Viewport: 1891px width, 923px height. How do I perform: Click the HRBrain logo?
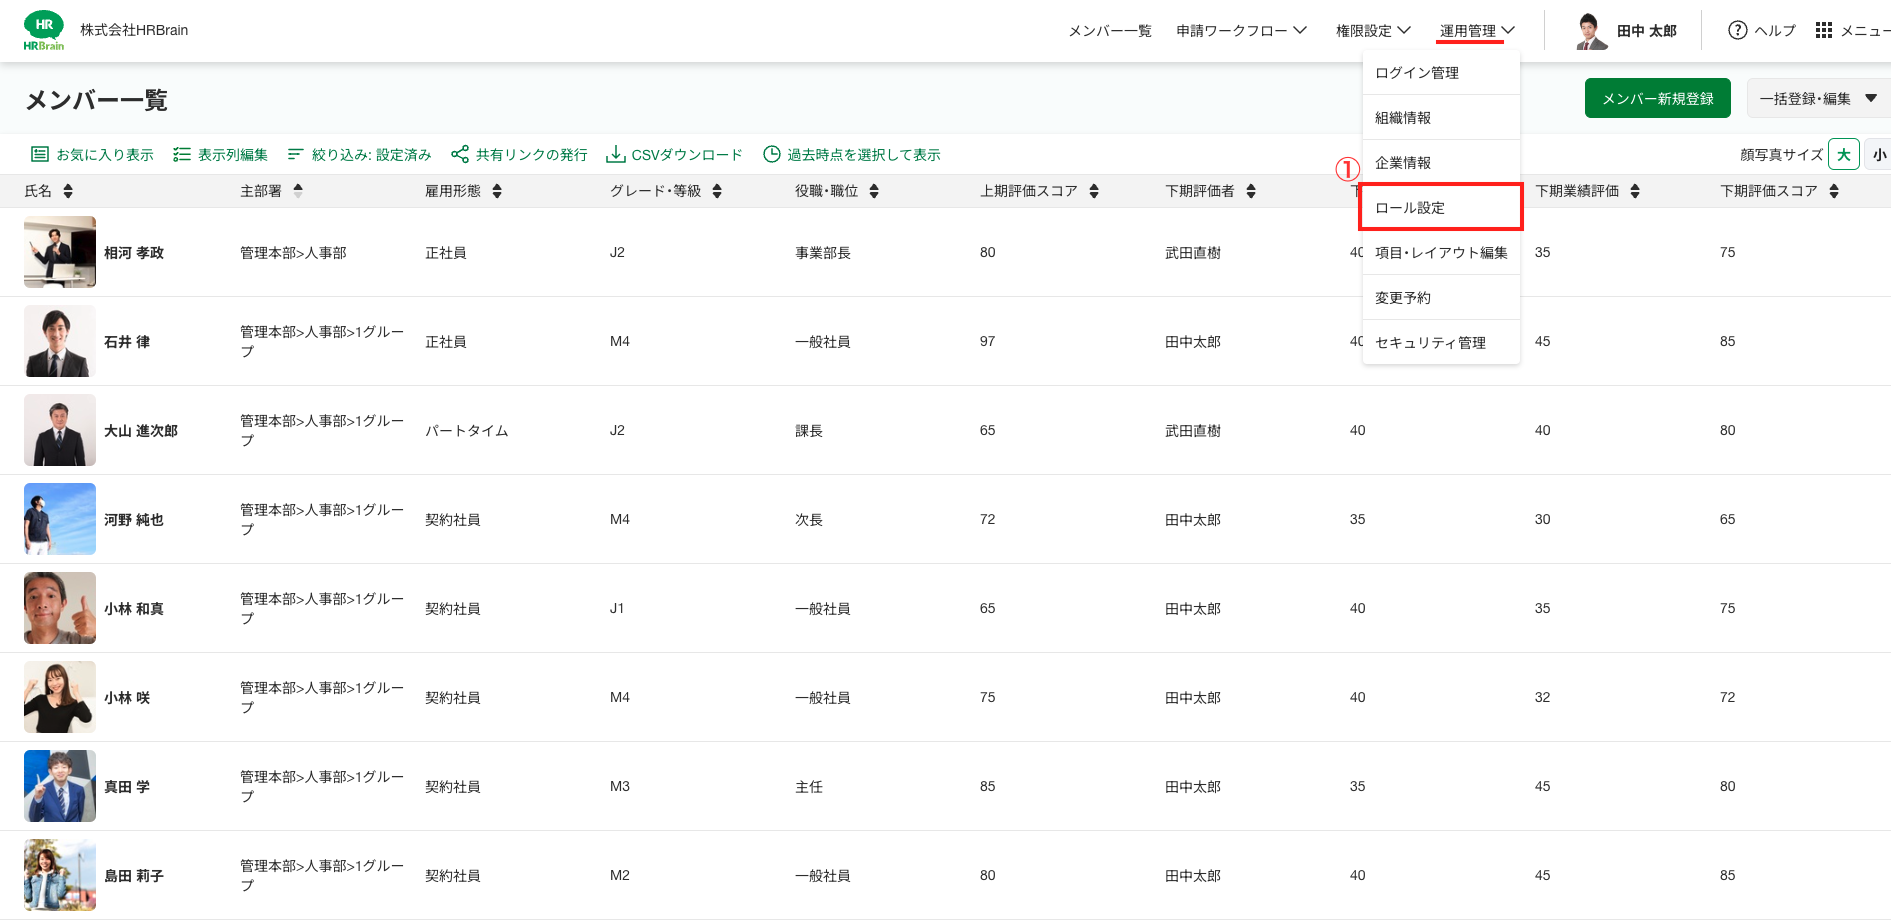point(44,30)
